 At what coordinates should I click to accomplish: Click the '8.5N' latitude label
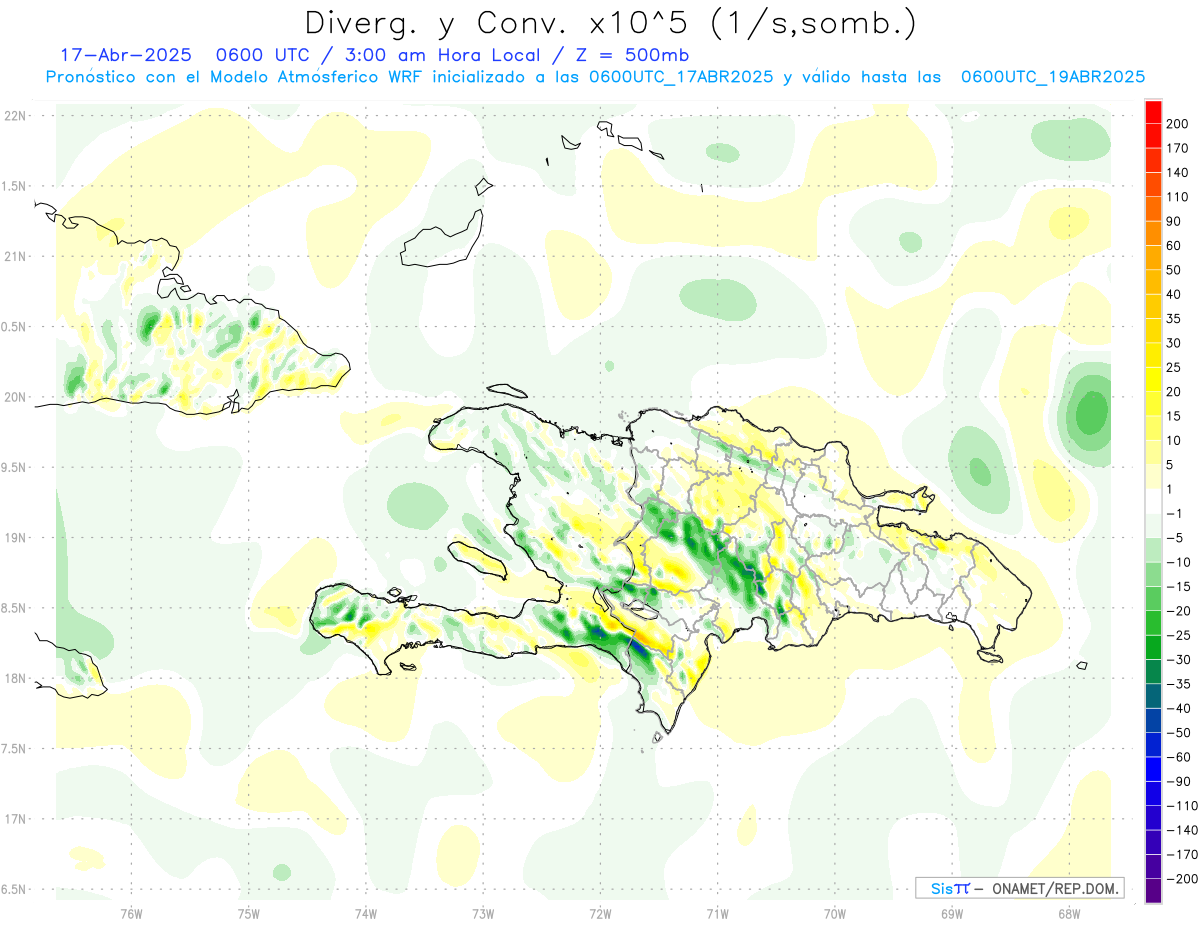(x=15, y=608)
